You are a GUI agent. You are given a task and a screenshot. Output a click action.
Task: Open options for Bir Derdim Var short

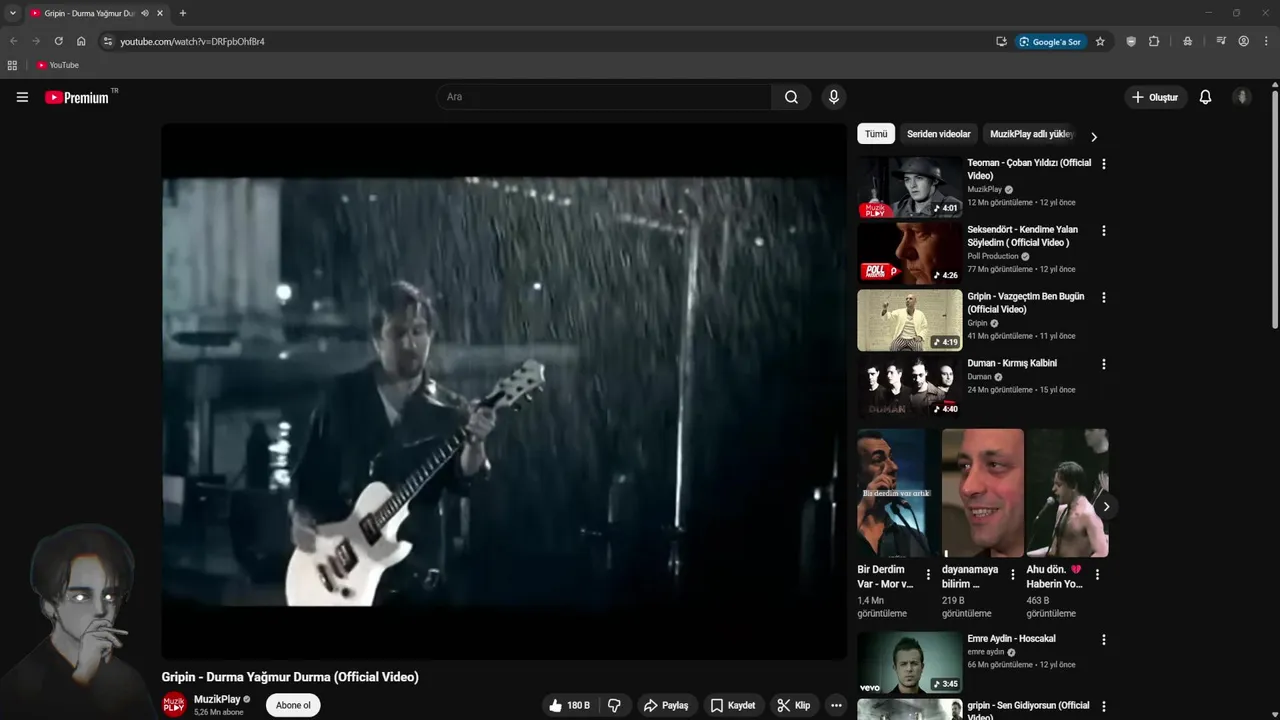coord(928,575)
